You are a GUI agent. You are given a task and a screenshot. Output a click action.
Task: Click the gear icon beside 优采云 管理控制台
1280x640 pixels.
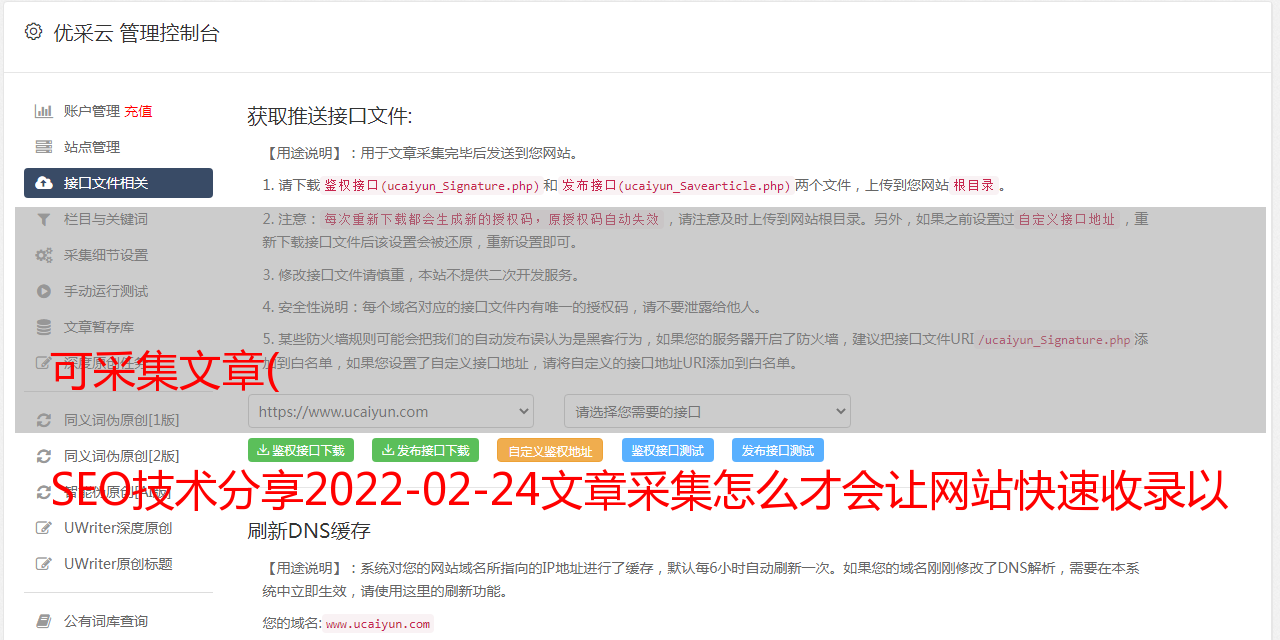coord(33,32)
